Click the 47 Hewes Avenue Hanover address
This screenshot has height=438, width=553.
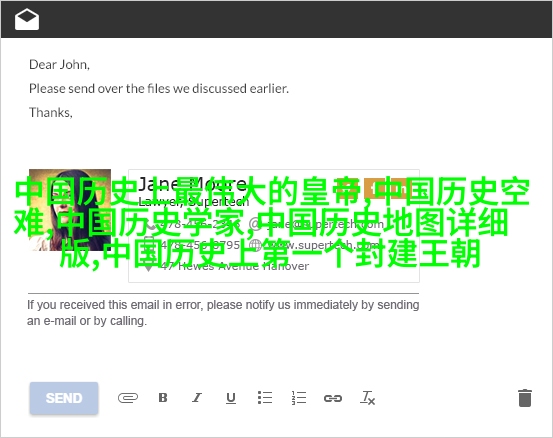coord(235,266)
